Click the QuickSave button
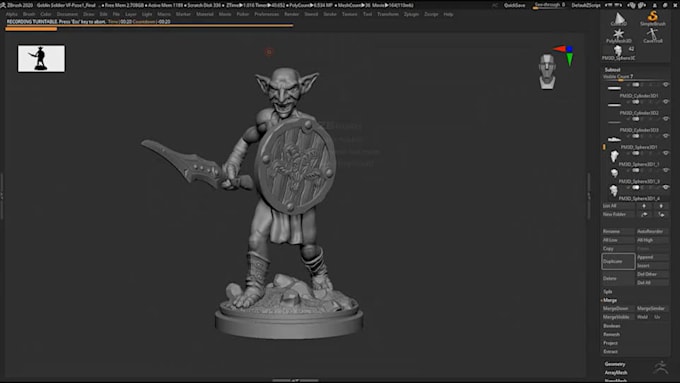 (x=514, y=5)
